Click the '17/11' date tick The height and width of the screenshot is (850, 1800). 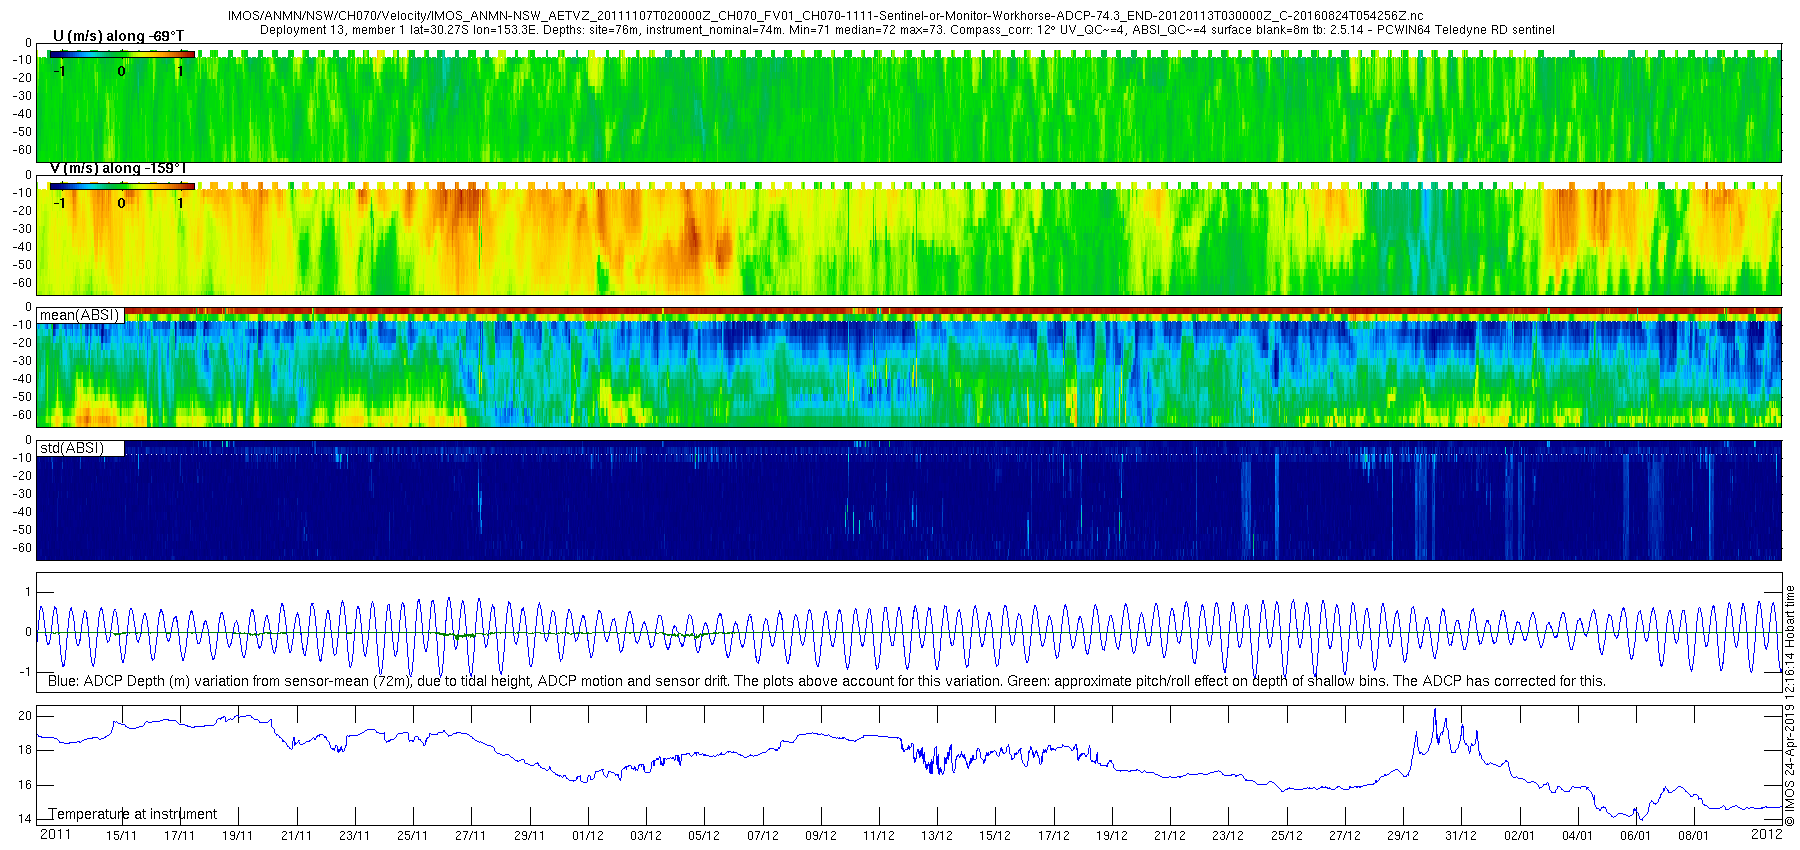[x=179, y=836]
